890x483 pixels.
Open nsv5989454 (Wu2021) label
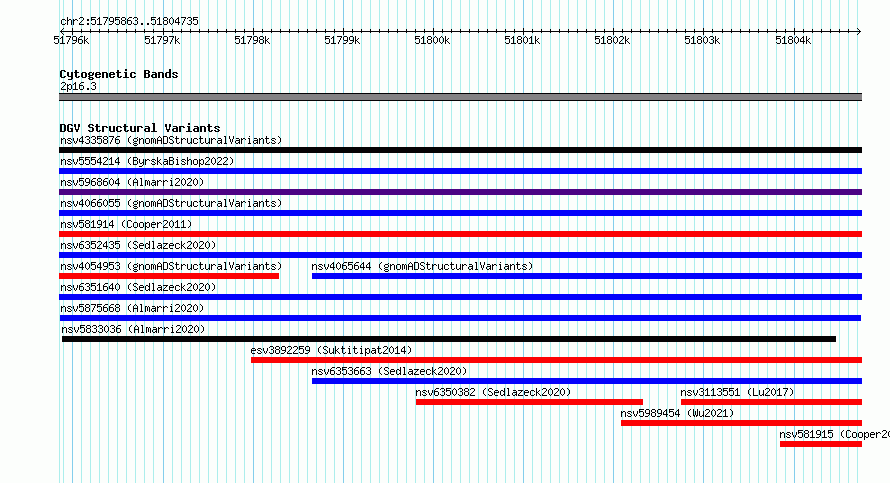click(677, 413)
